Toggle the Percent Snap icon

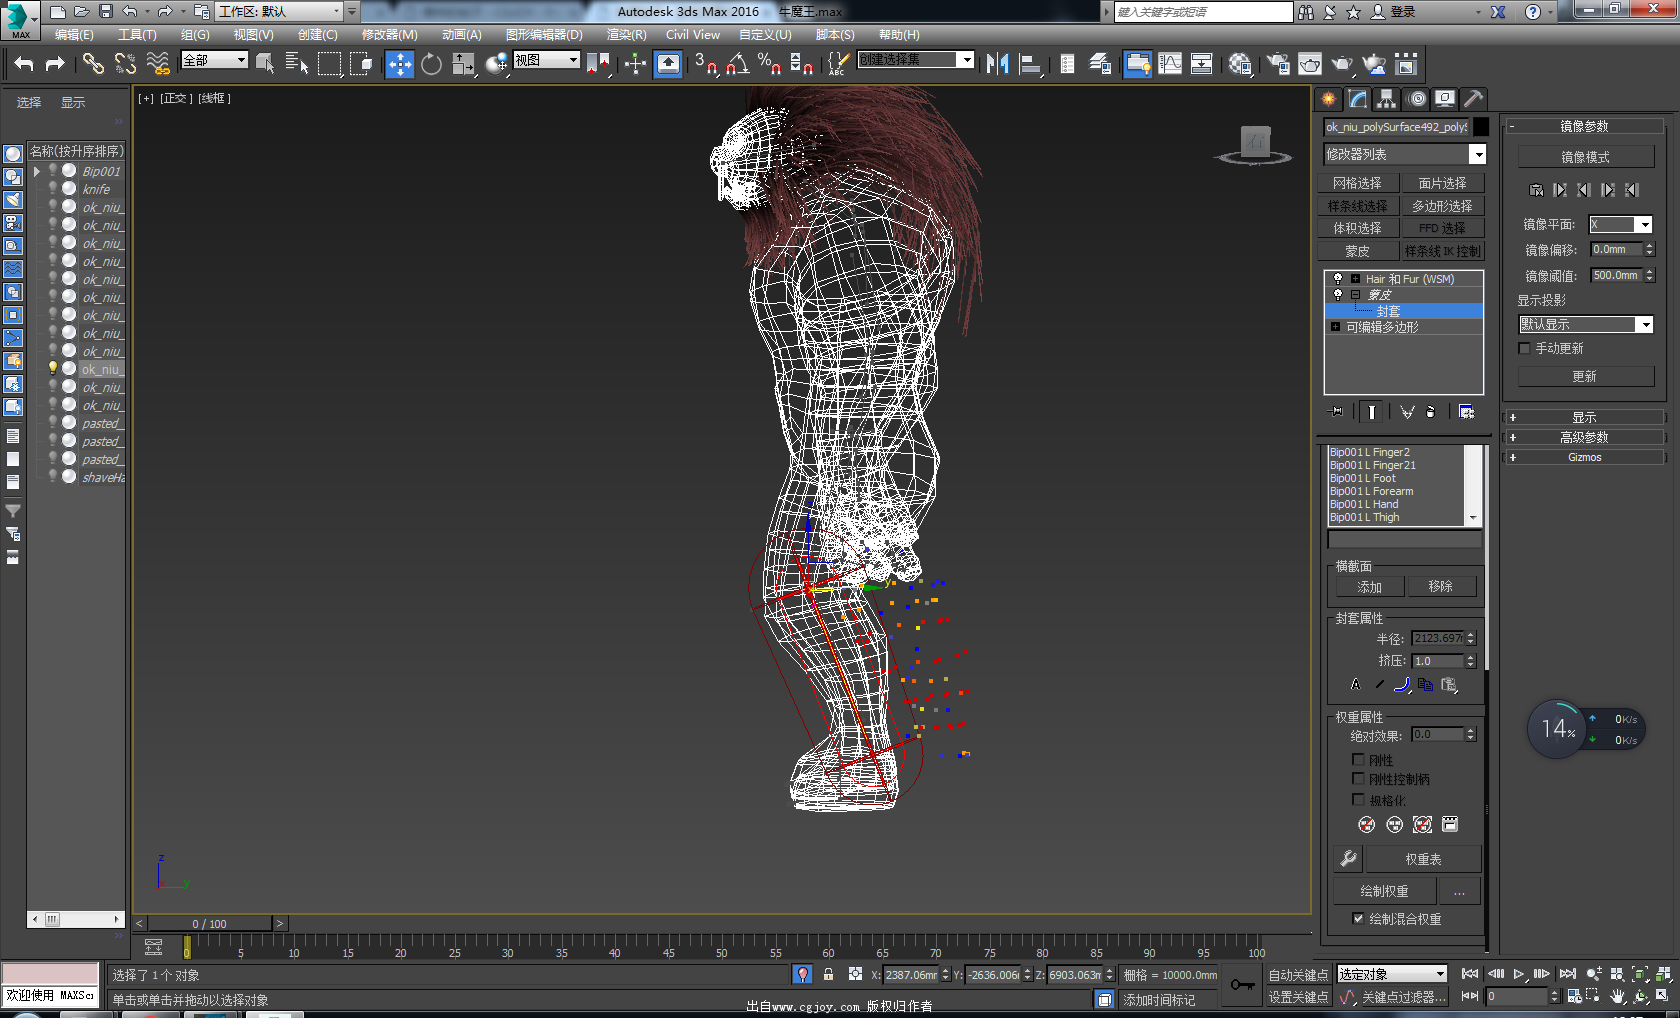tap(769, 64)
